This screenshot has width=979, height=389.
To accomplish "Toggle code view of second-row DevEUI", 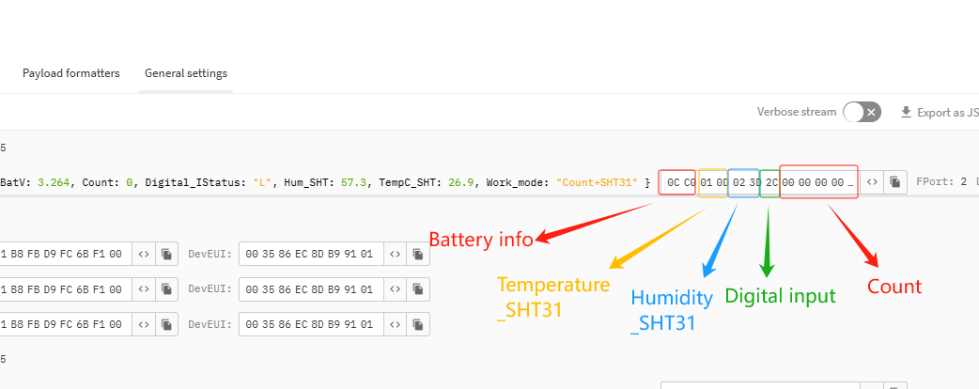I will click(x=395, y=289).
